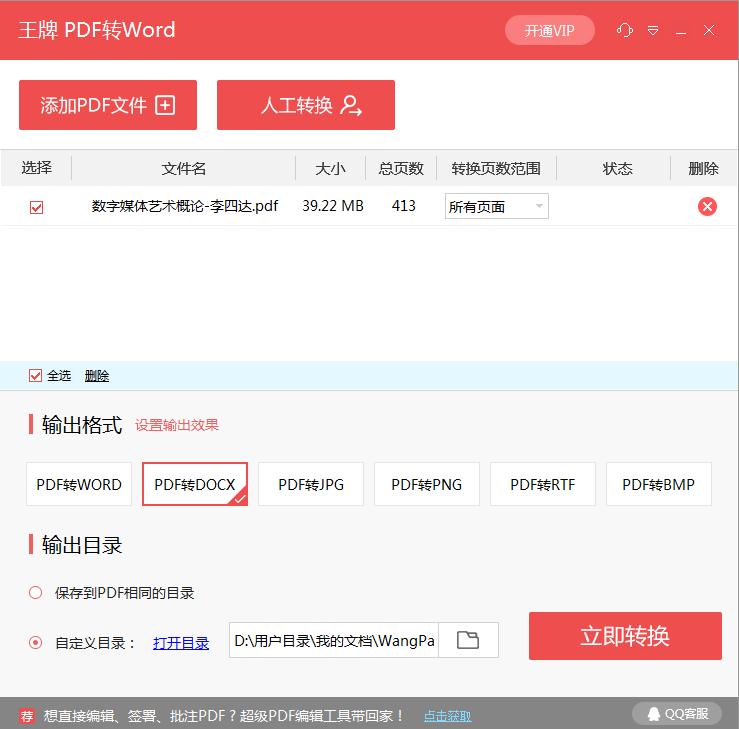739x729 pixels.
Task: Click the 打开目录 link
Action: coord(181,643)
